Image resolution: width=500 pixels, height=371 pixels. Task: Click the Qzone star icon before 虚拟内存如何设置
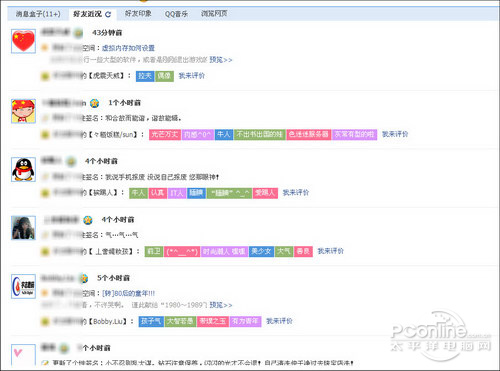(x=45, y=48)
